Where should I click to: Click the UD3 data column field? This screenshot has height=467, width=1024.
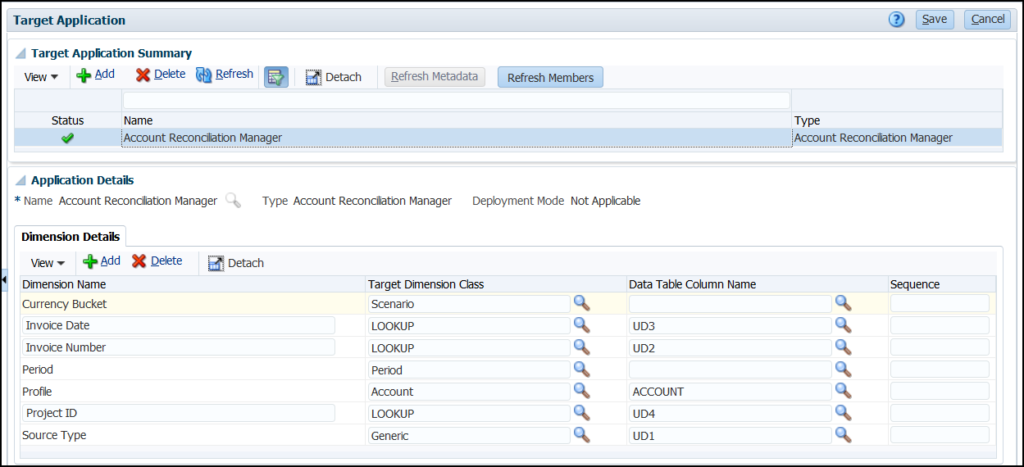(x=730, y=325)
